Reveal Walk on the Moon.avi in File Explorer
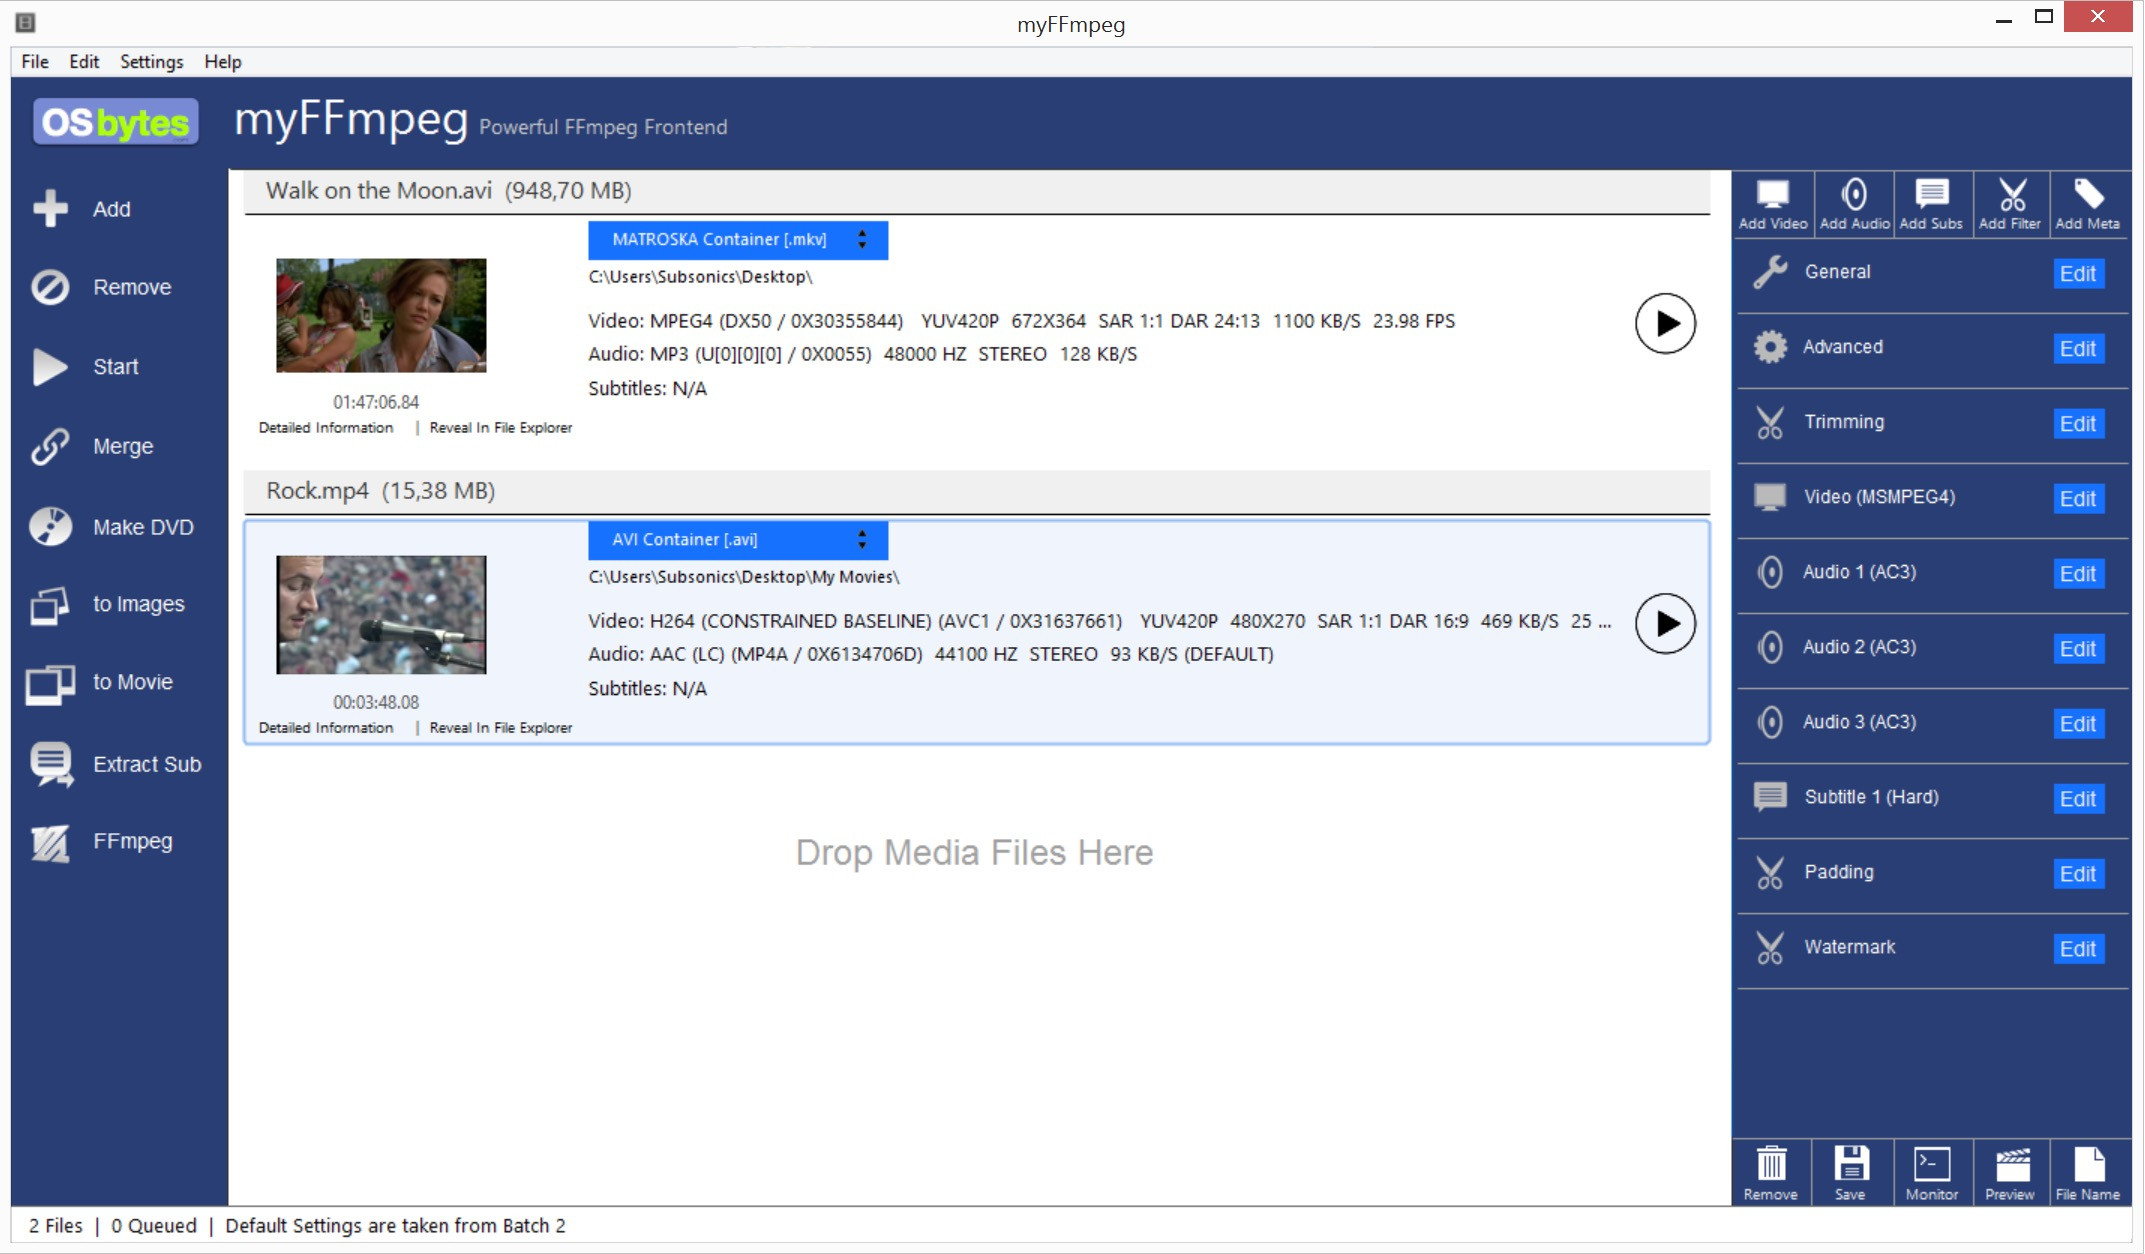 click(x=501, y=428)
